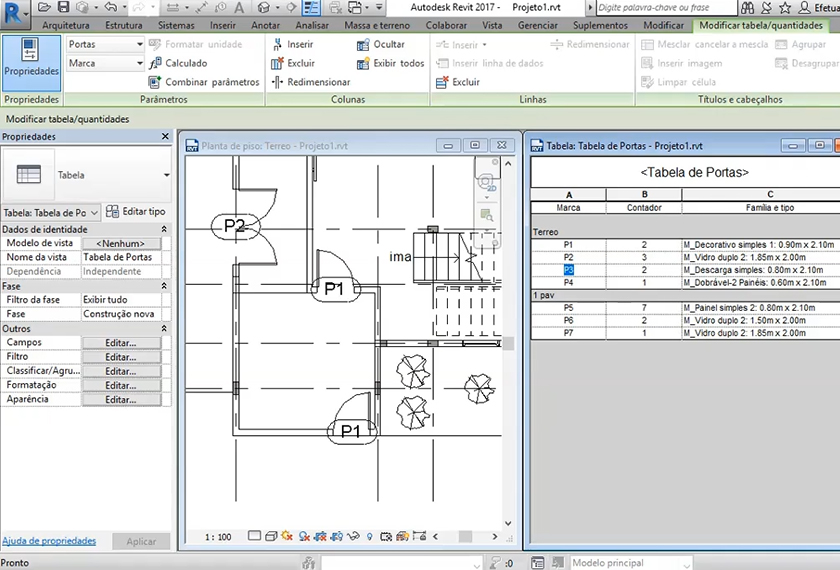The height and width of the screenshot is (570, 840).
Task: Click Ocultar in the Colunas panel
Action: 388,45
